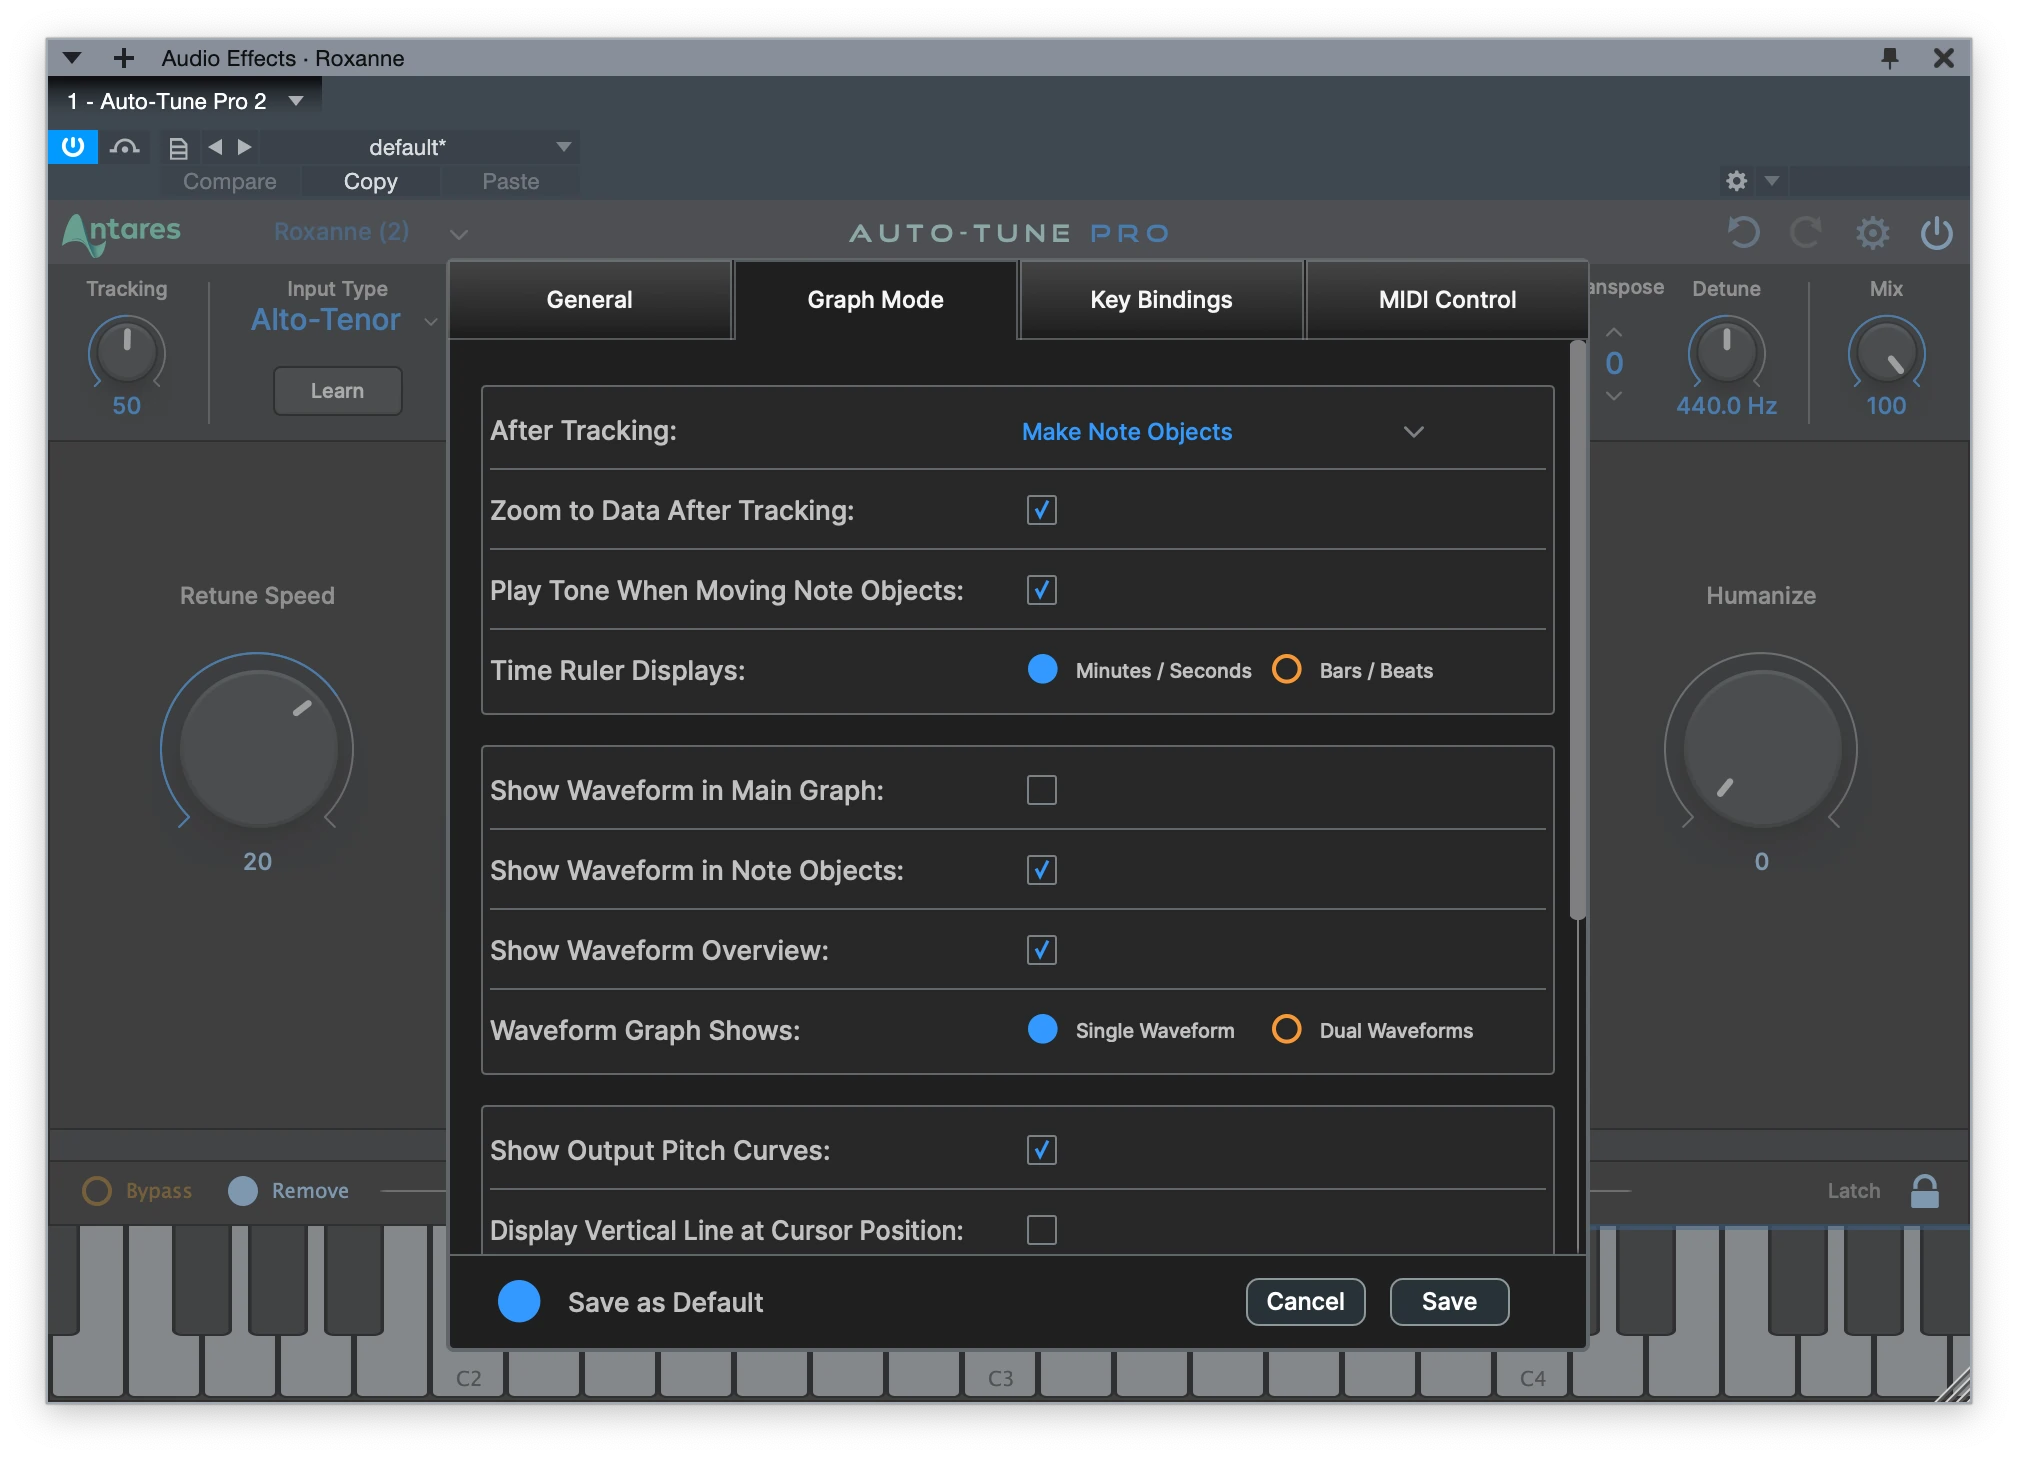Open Auto-Tune settings gear icon
Image resolution: width=2018 pixels, height=1458 pixels.
pyautogui.click(x=1872, y=233)
